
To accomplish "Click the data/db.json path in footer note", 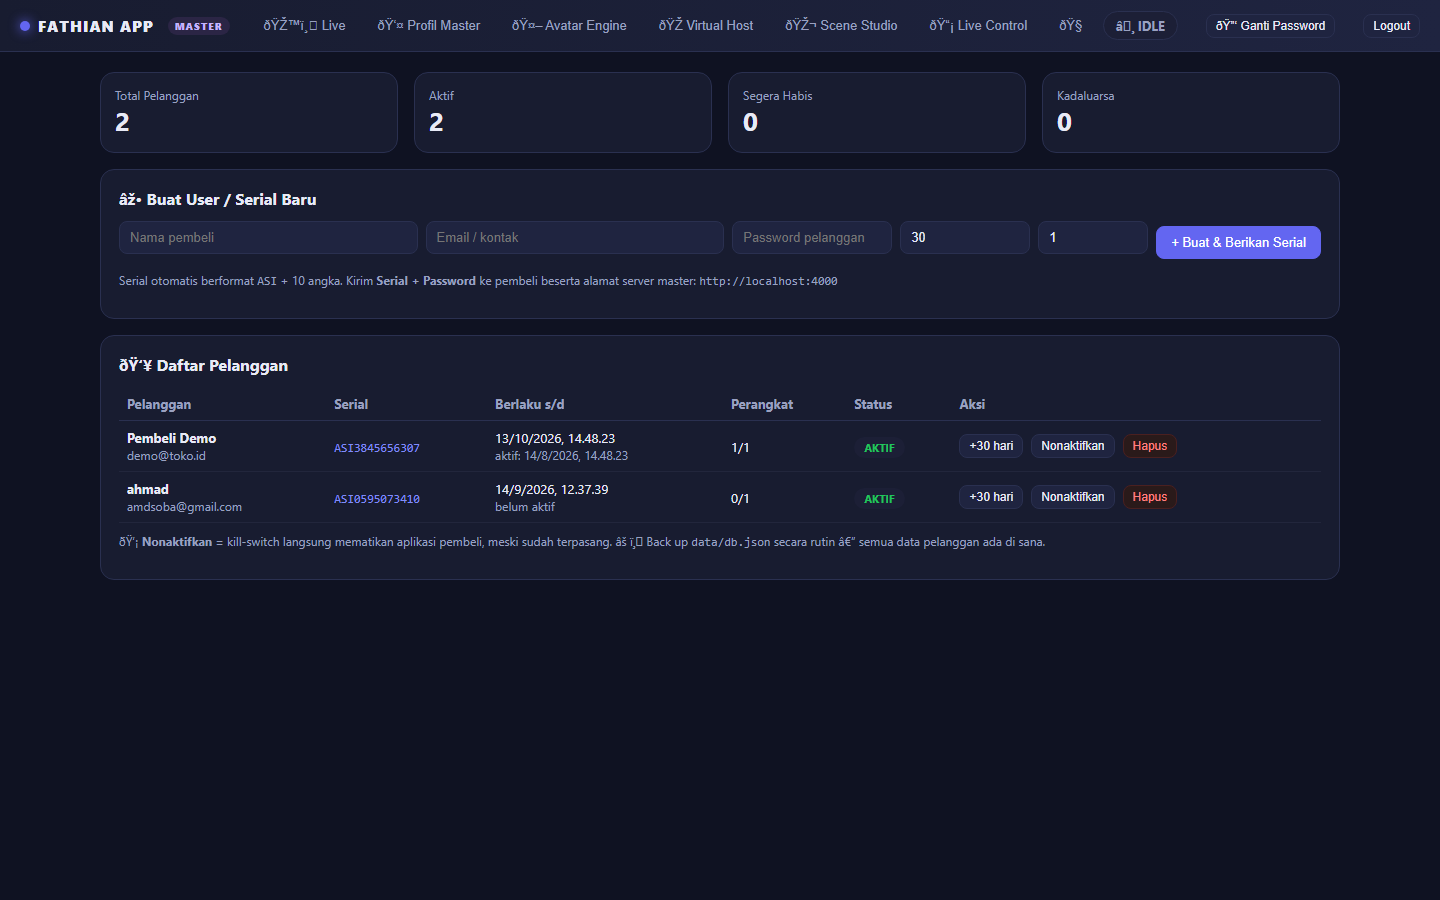I will (x=731, y=543).
